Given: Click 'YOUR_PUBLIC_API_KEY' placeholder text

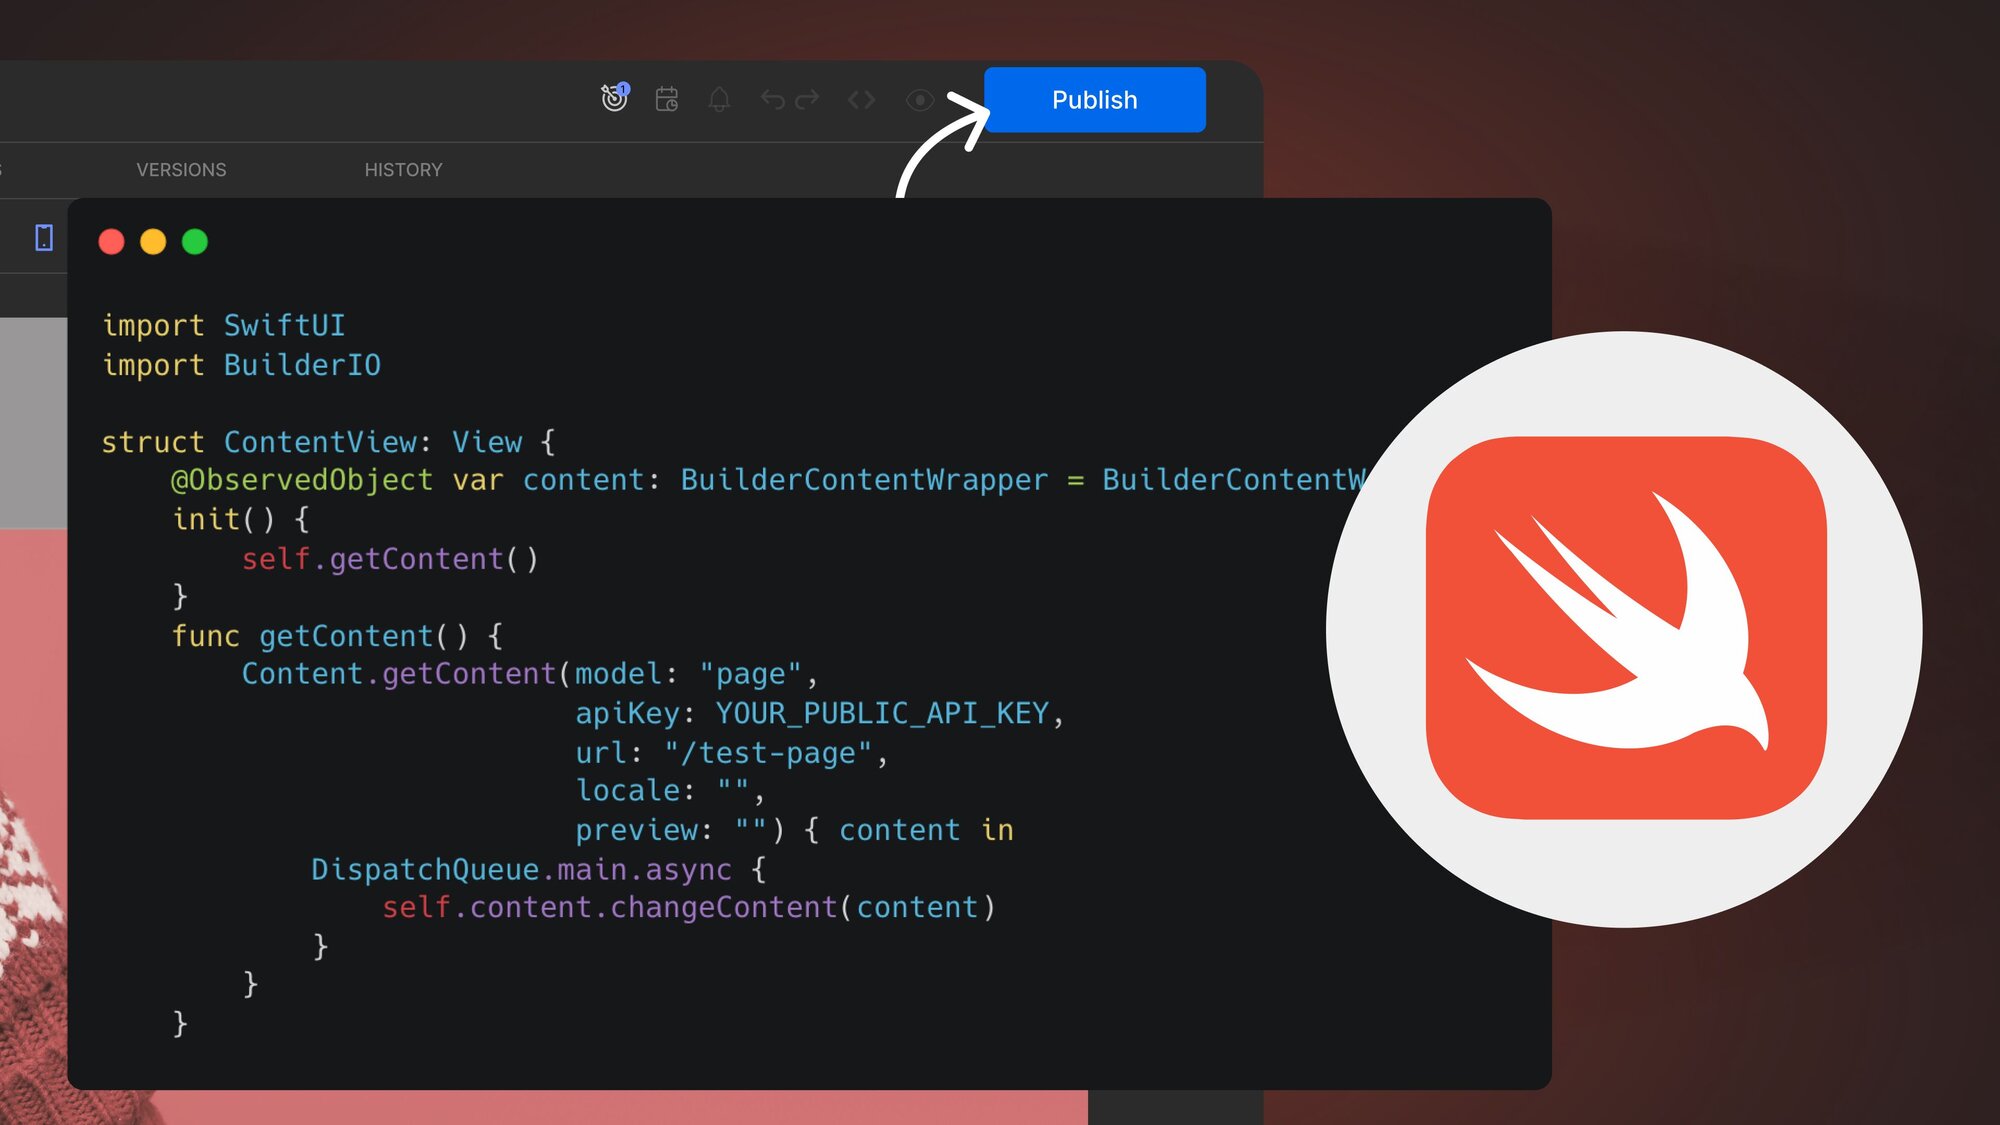Looking at the screenshot, I should tap(882, 713).
